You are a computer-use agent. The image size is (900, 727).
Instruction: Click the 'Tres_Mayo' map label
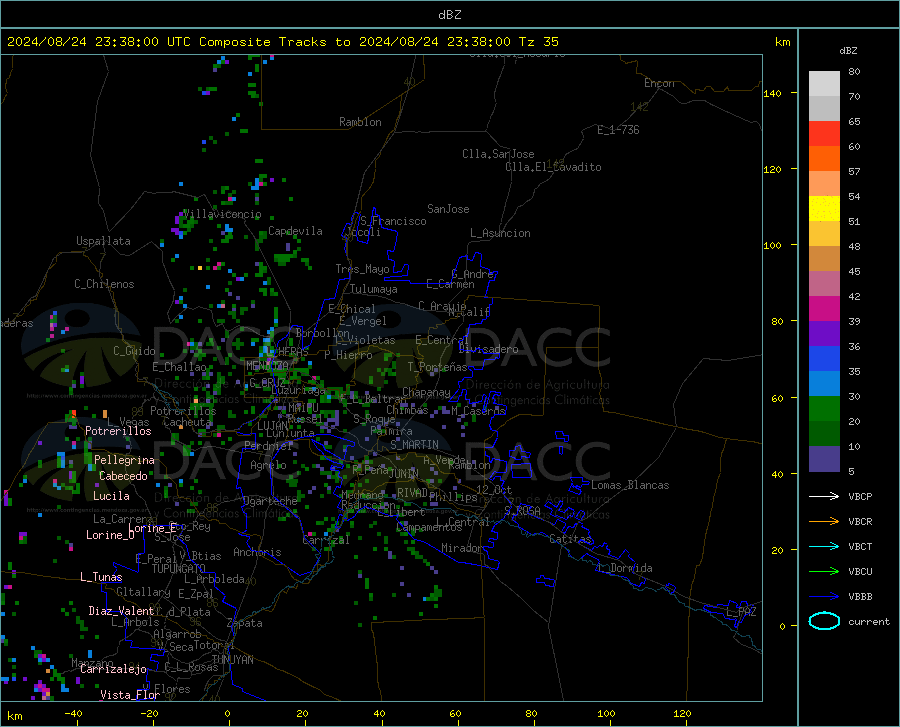[362, 269]
